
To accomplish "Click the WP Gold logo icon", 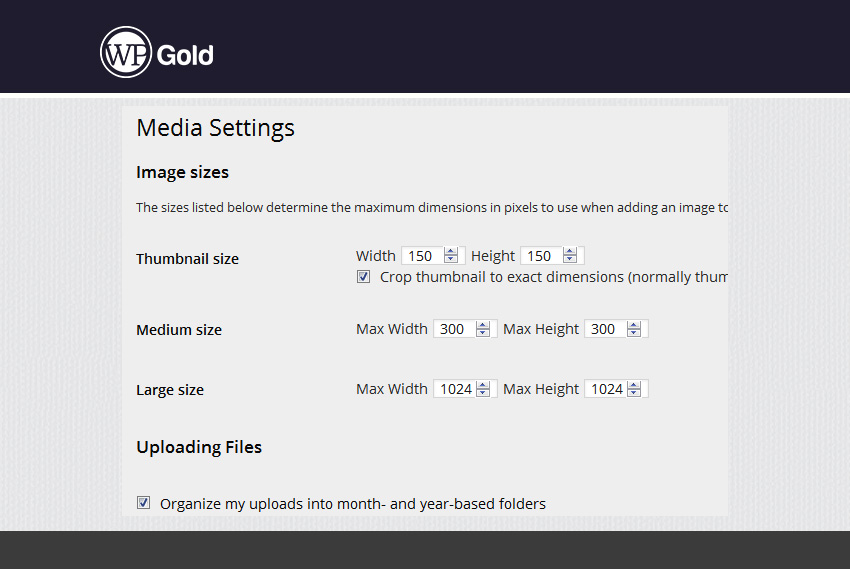I will (x=126, y=52).
